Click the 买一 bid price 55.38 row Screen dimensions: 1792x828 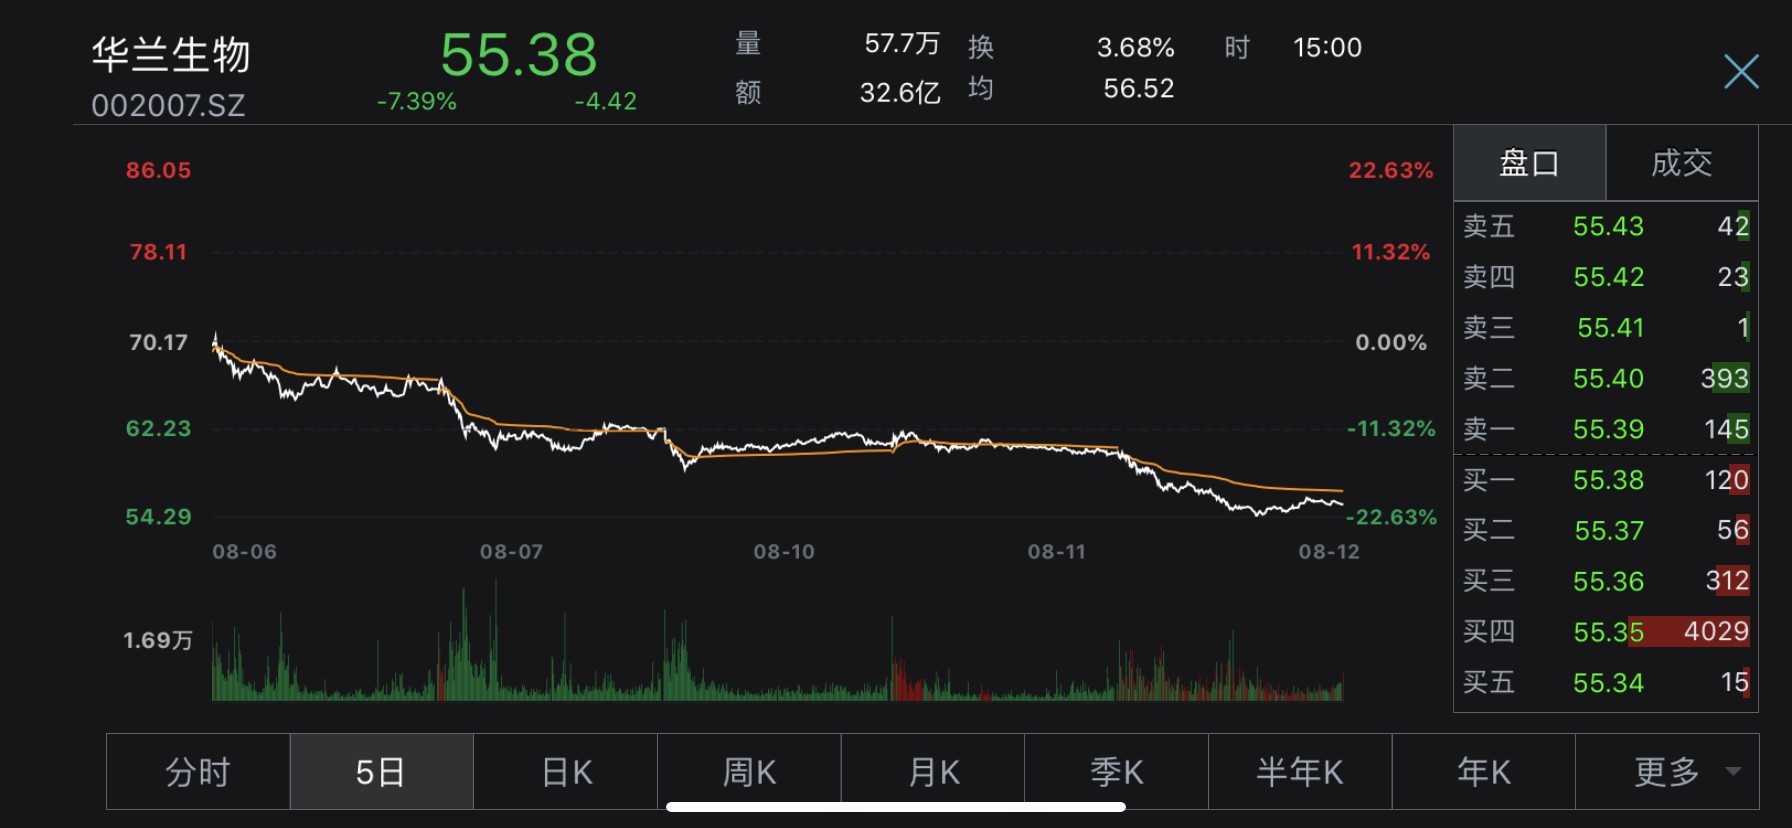[1606, 480]
